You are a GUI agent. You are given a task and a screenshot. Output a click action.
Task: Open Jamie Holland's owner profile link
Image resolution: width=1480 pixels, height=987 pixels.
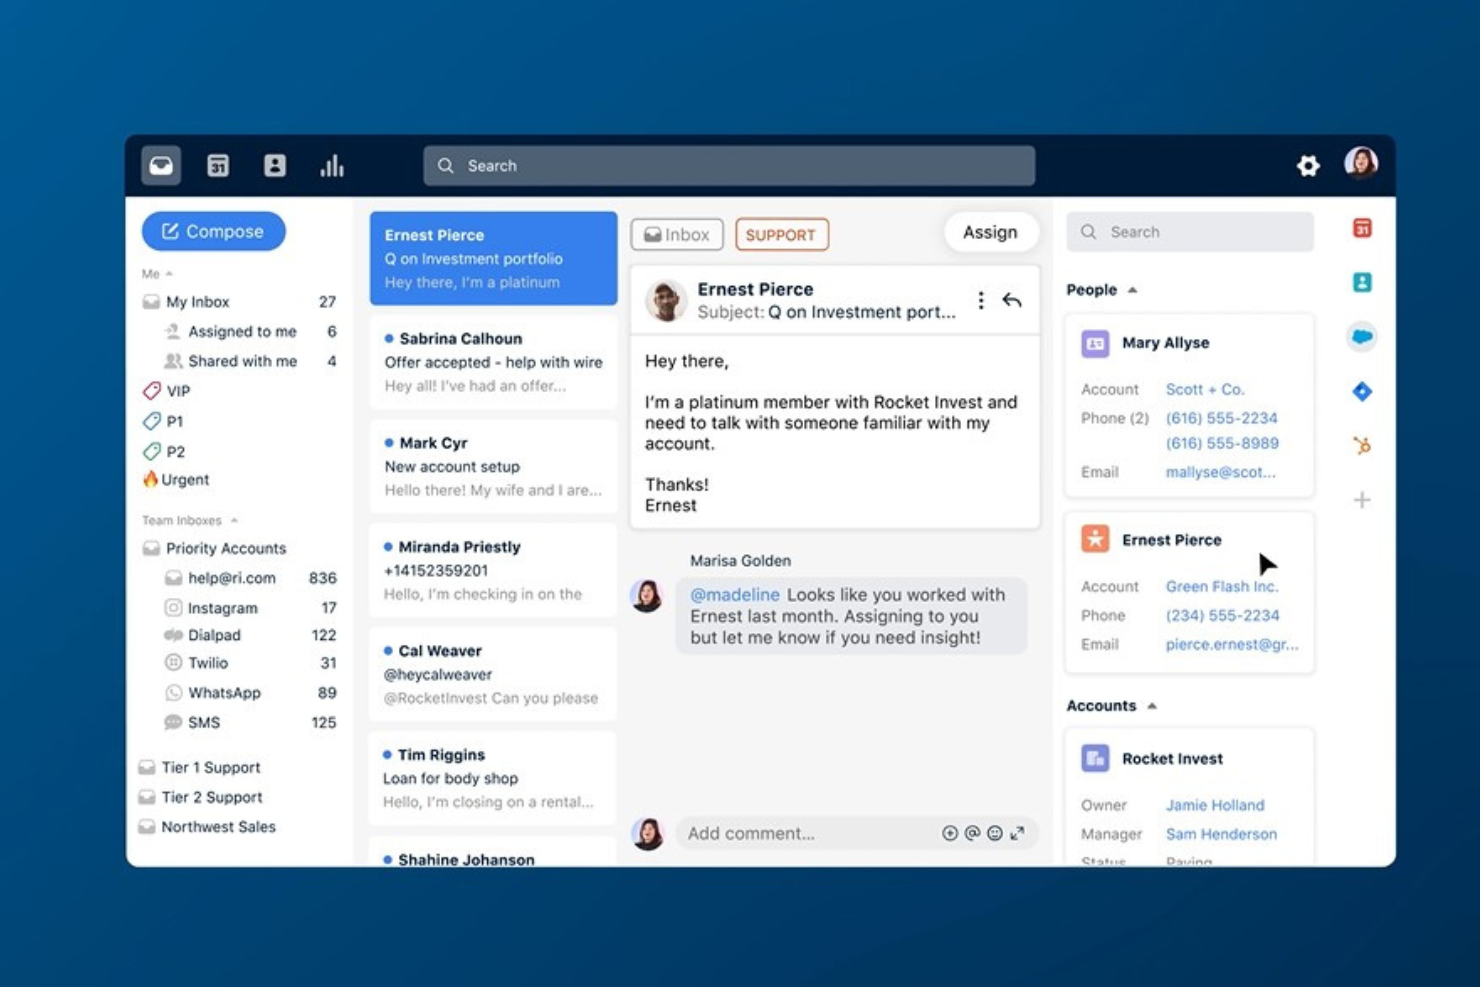[x=1214, y=805]
